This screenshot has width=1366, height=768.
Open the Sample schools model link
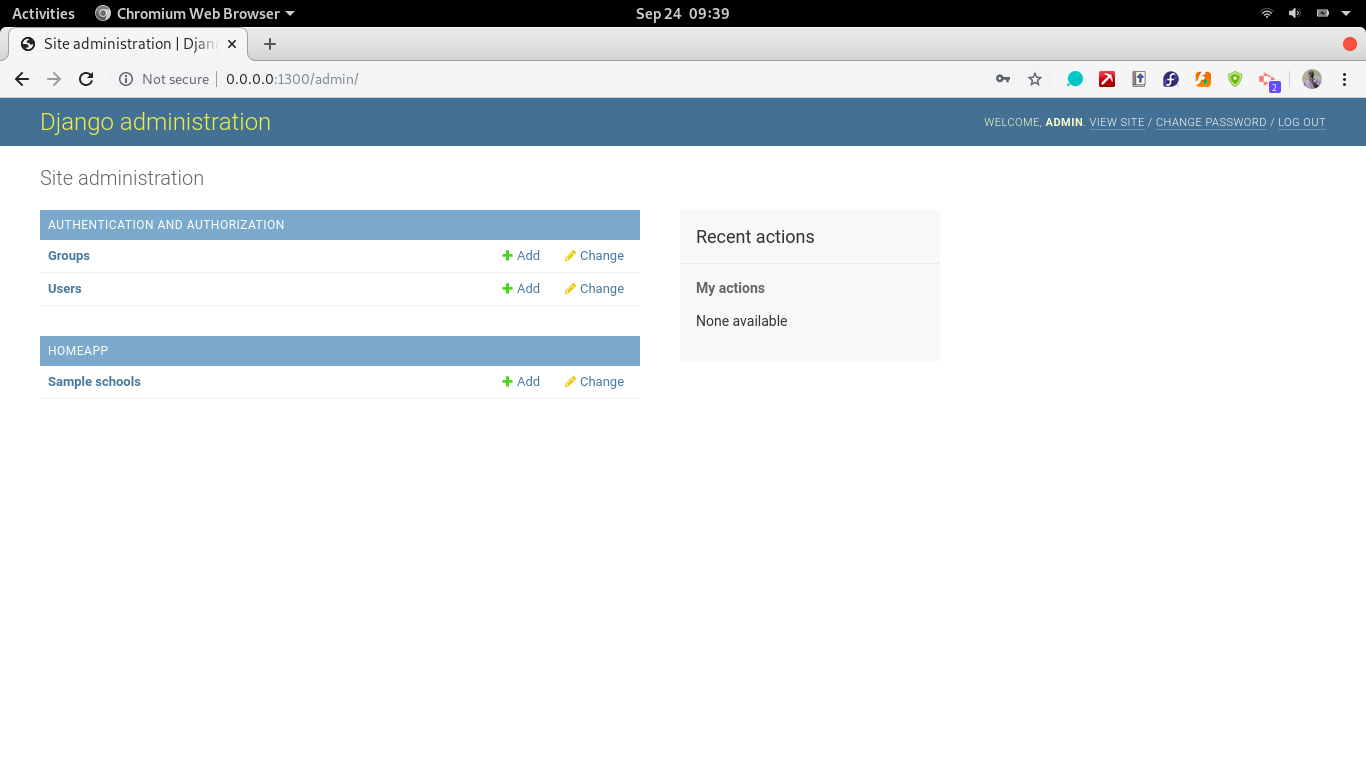[x=94, y=382]
